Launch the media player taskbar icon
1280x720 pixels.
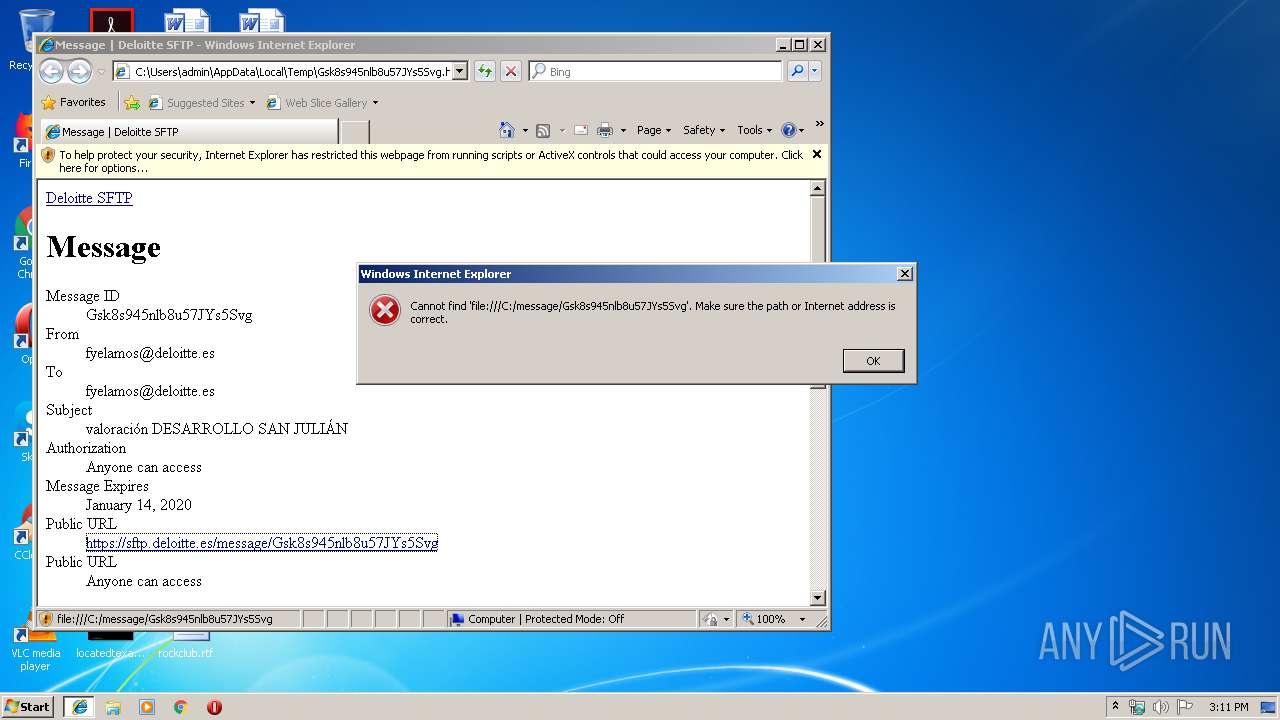coord(147,707)
